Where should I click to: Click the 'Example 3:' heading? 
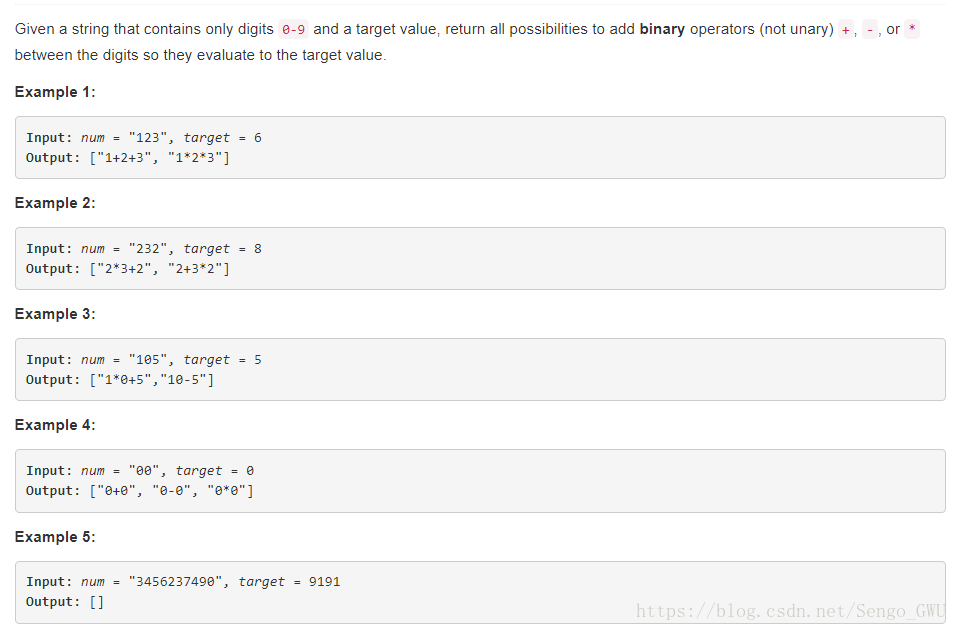click(55, 314)
